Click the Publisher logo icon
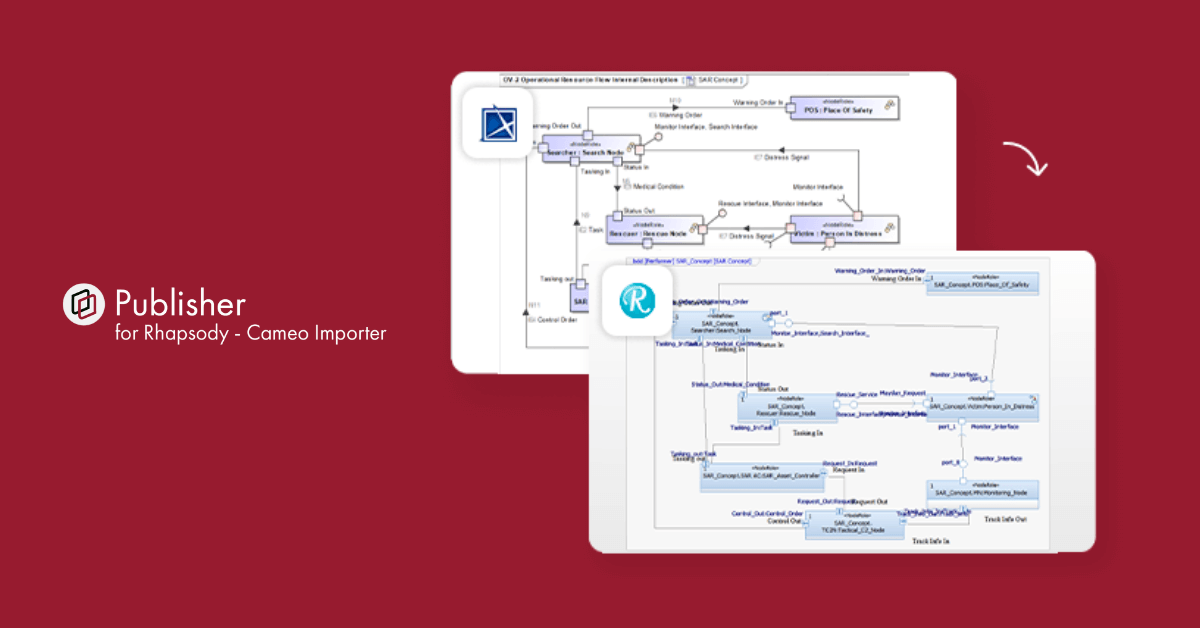 pyautogui.click(x=84, y=304)
